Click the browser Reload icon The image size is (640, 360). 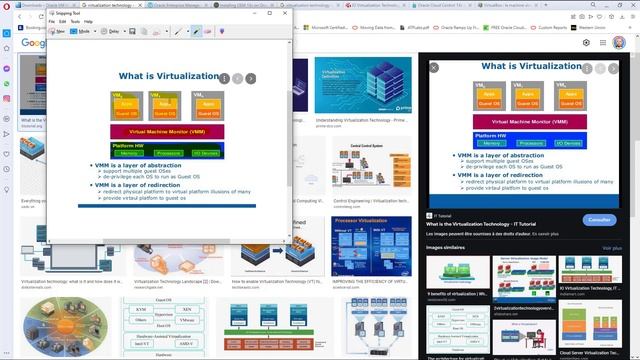point(41,17)
